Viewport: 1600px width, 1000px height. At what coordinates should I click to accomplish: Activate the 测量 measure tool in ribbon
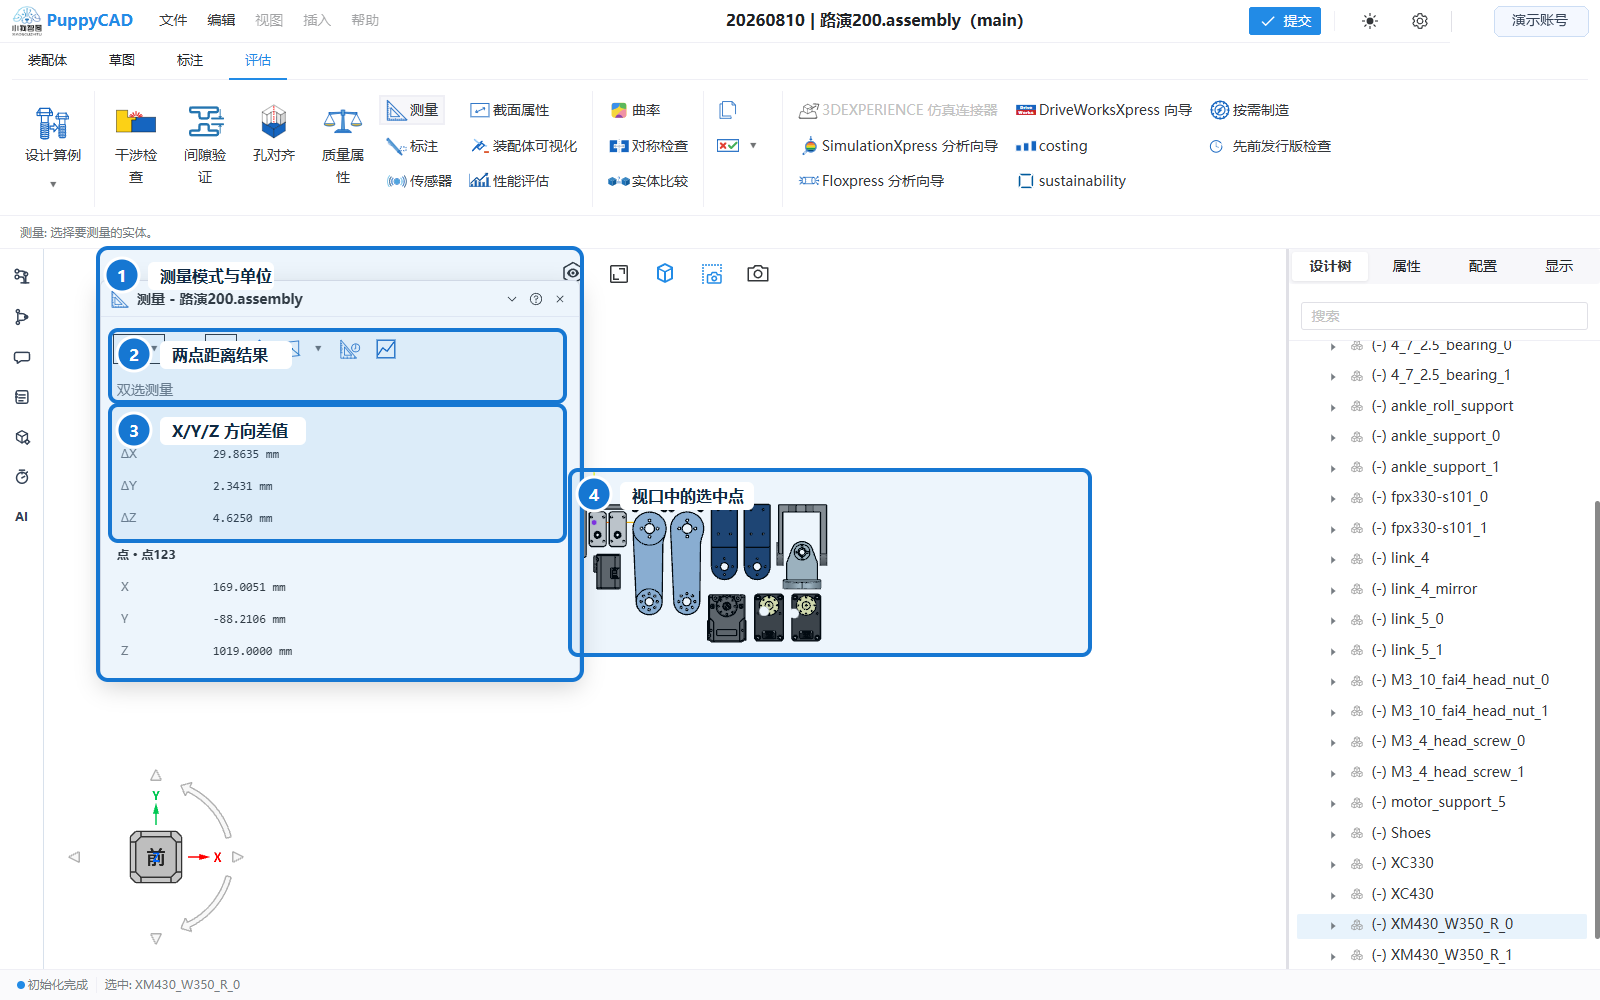pos(412,110)
